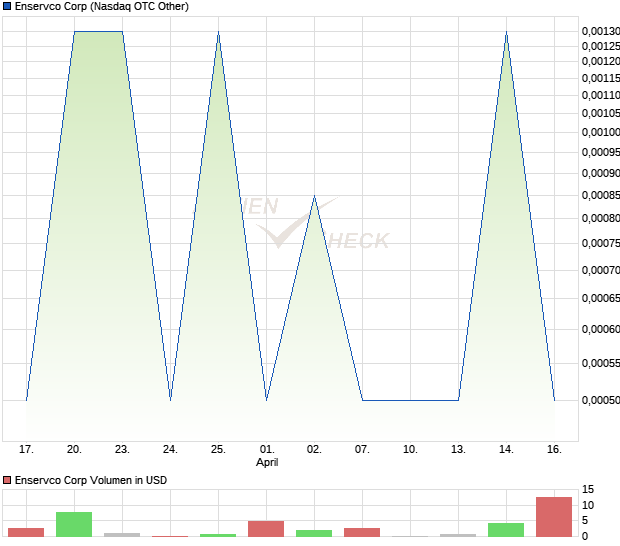Click the red volume bar for April 01

266,529
